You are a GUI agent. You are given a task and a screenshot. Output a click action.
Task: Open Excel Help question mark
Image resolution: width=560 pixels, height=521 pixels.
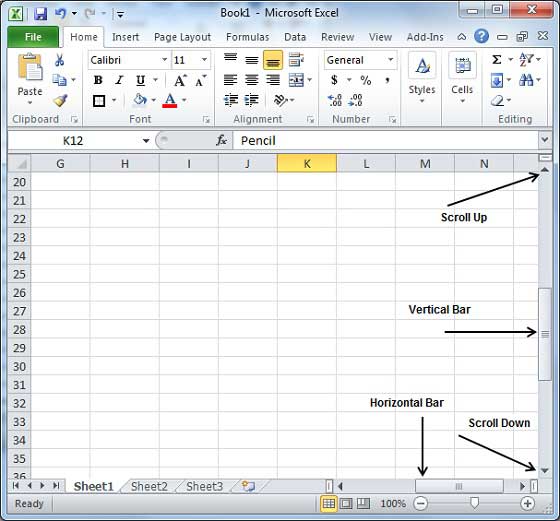point(481,36)
